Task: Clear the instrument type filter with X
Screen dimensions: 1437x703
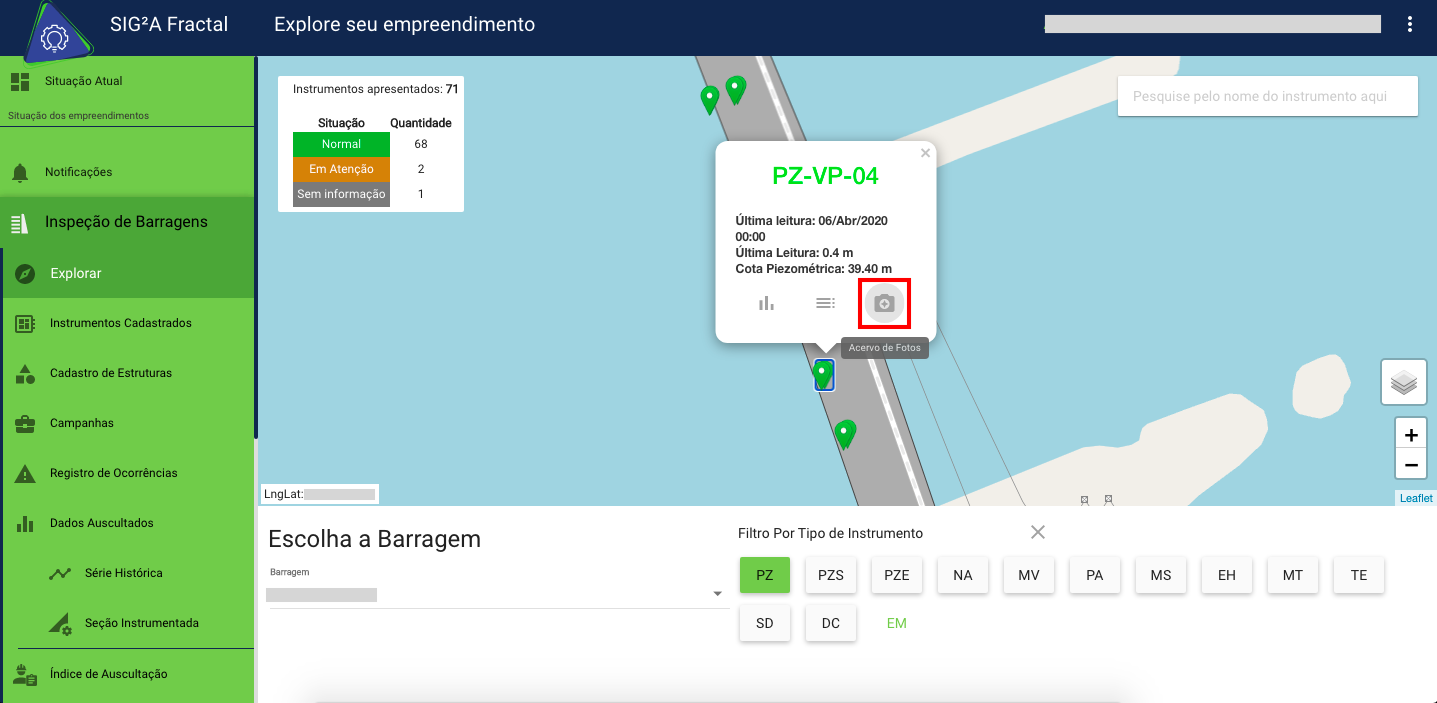Action: pos(1038,532)
